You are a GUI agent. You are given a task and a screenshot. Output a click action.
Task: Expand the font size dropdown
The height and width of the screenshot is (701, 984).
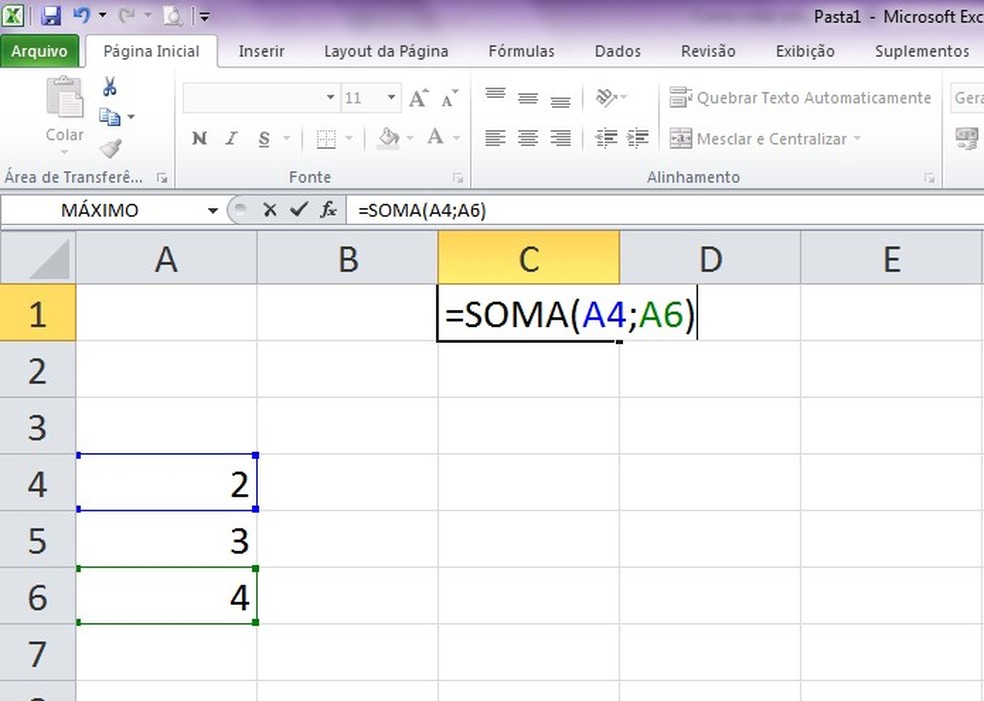tap(391, 98)
